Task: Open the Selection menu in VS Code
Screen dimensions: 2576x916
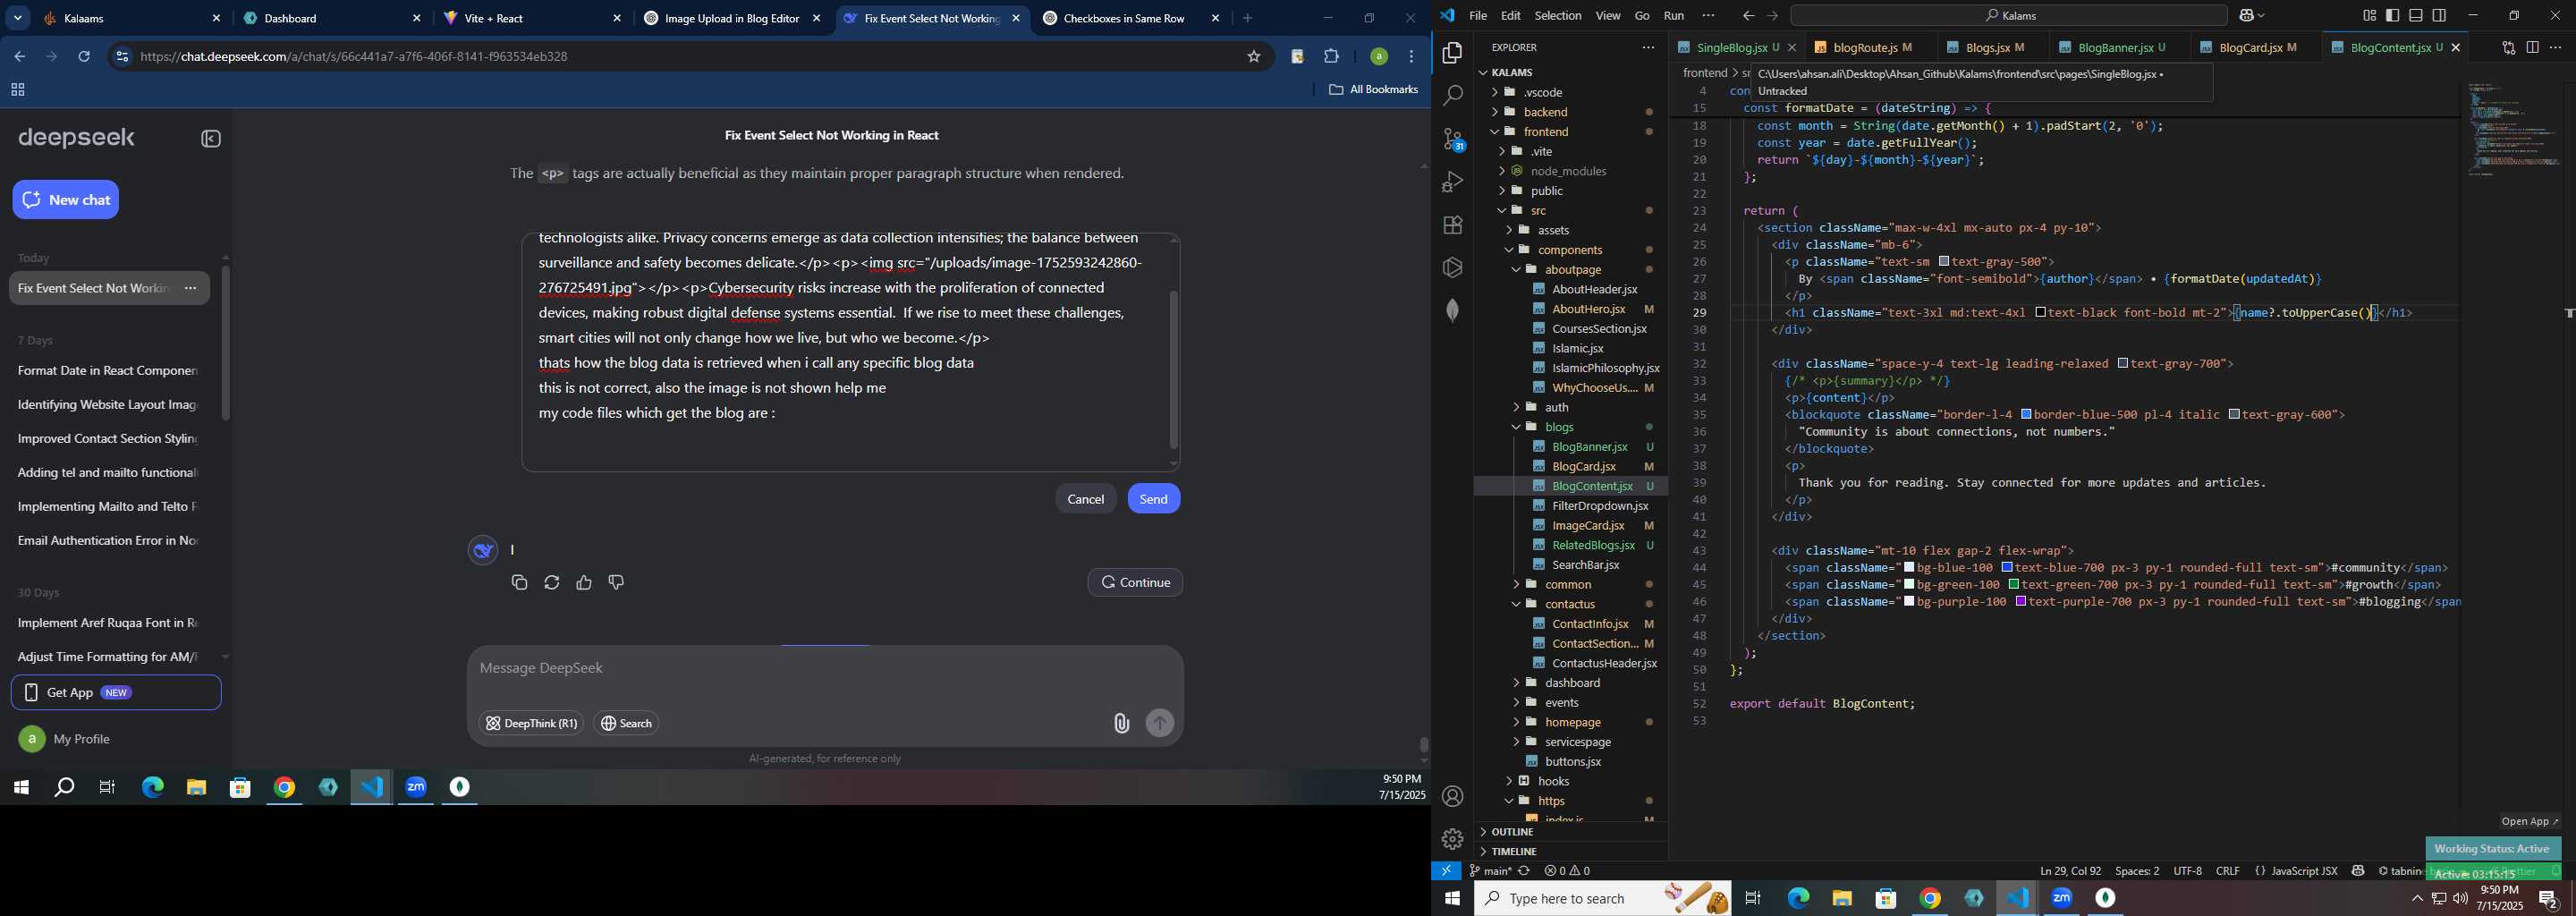Action: [x=1558, y=16]
